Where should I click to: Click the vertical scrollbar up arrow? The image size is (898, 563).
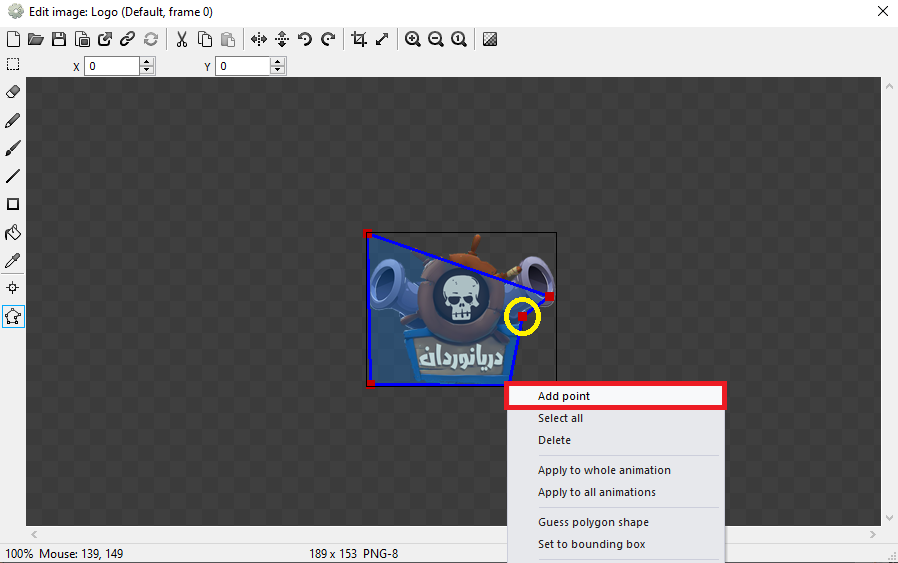pos(889,86)
